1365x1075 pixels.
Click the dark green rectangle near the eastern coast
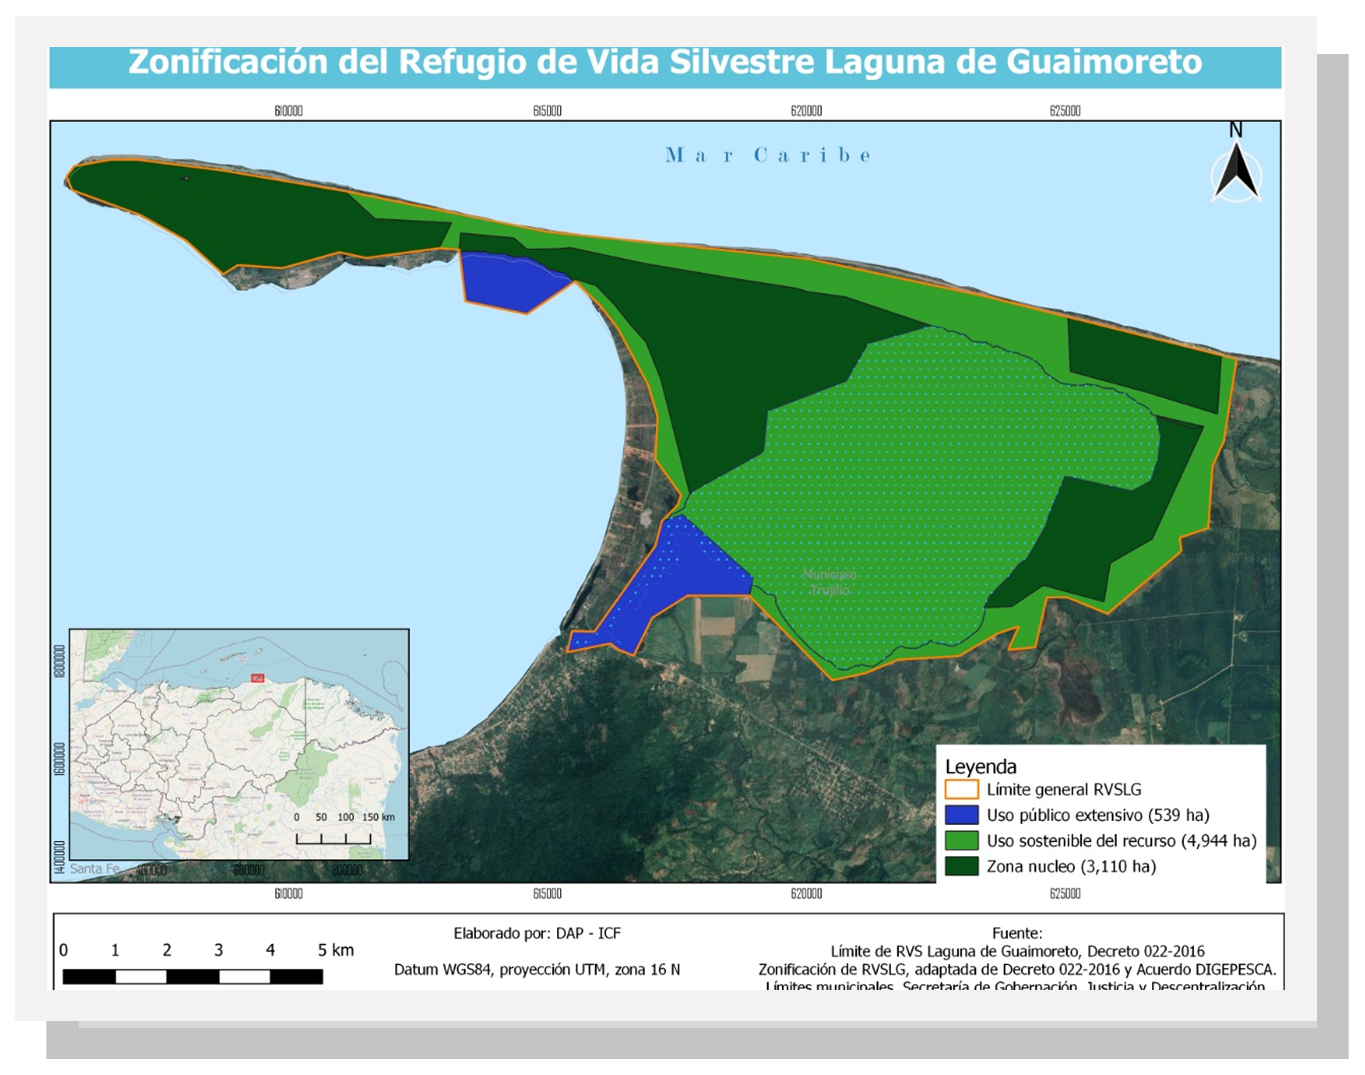(1144, 364)
